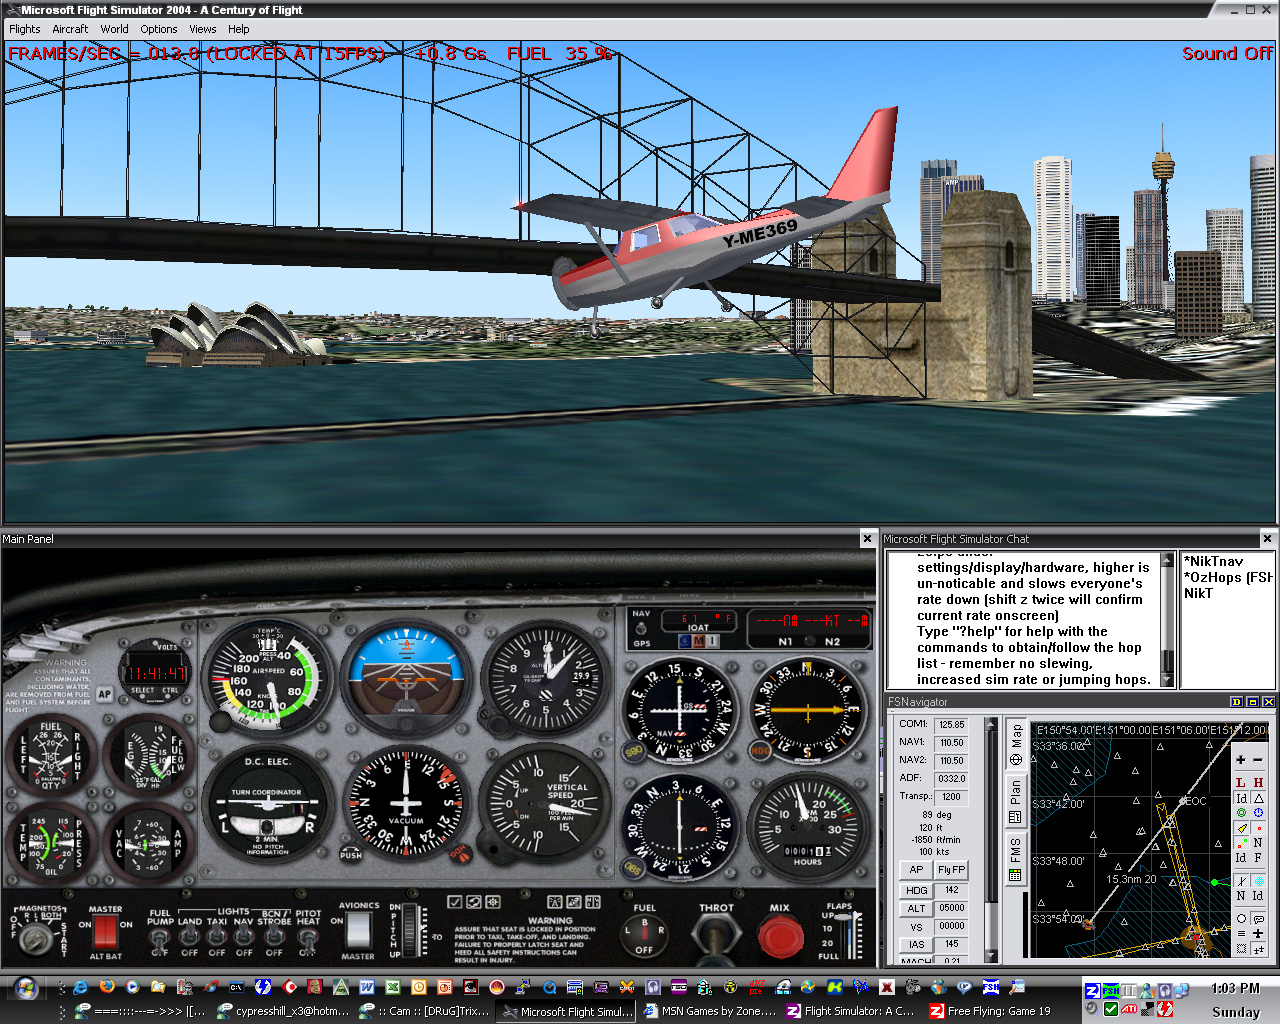Toggle the red Master ALT BAT switch
Image resolution: width=1280 pixels, height=1024 pixels.
105,932
